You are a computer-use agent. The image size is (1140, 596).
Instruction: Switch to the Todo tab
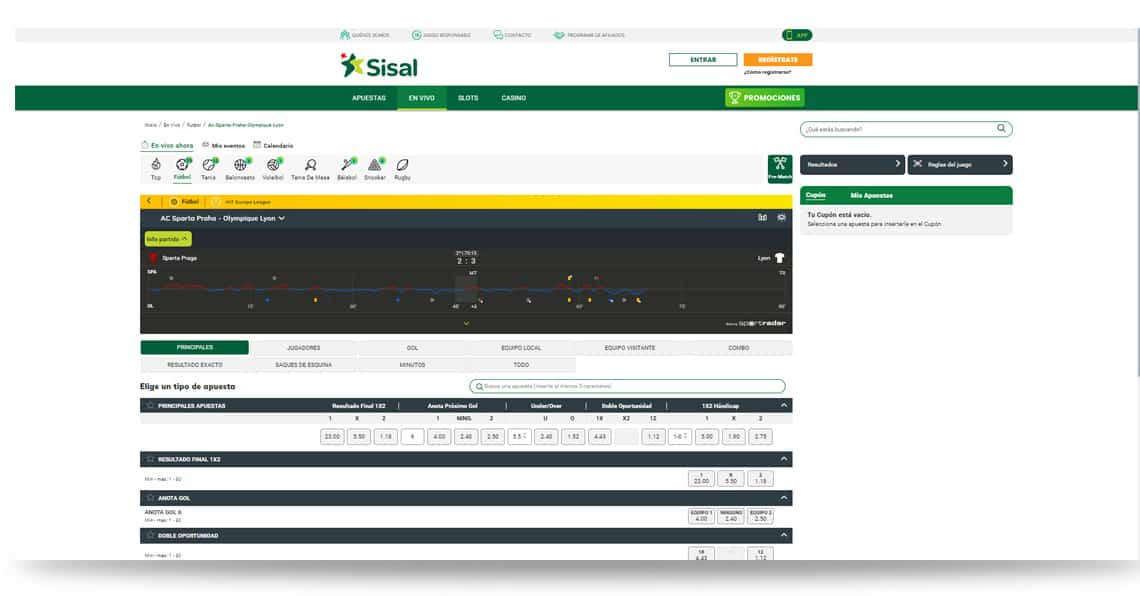click(521, 365)
